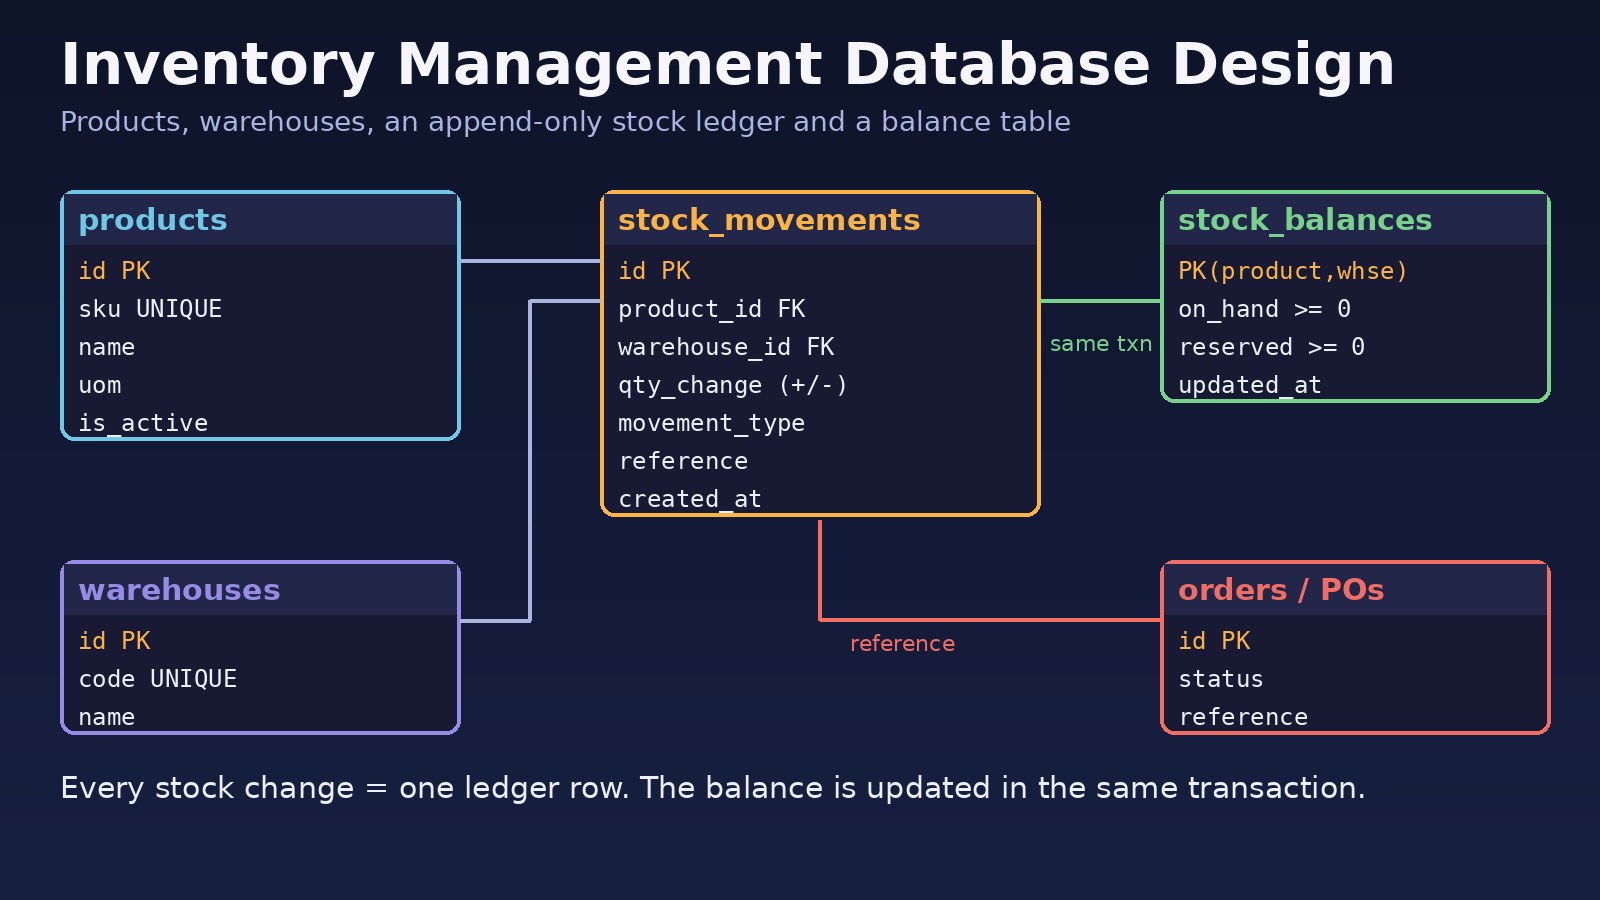Viewport: 1600px width, 900px height.
Task: Click 'created_at' in stock_movements
Action: 690,499
